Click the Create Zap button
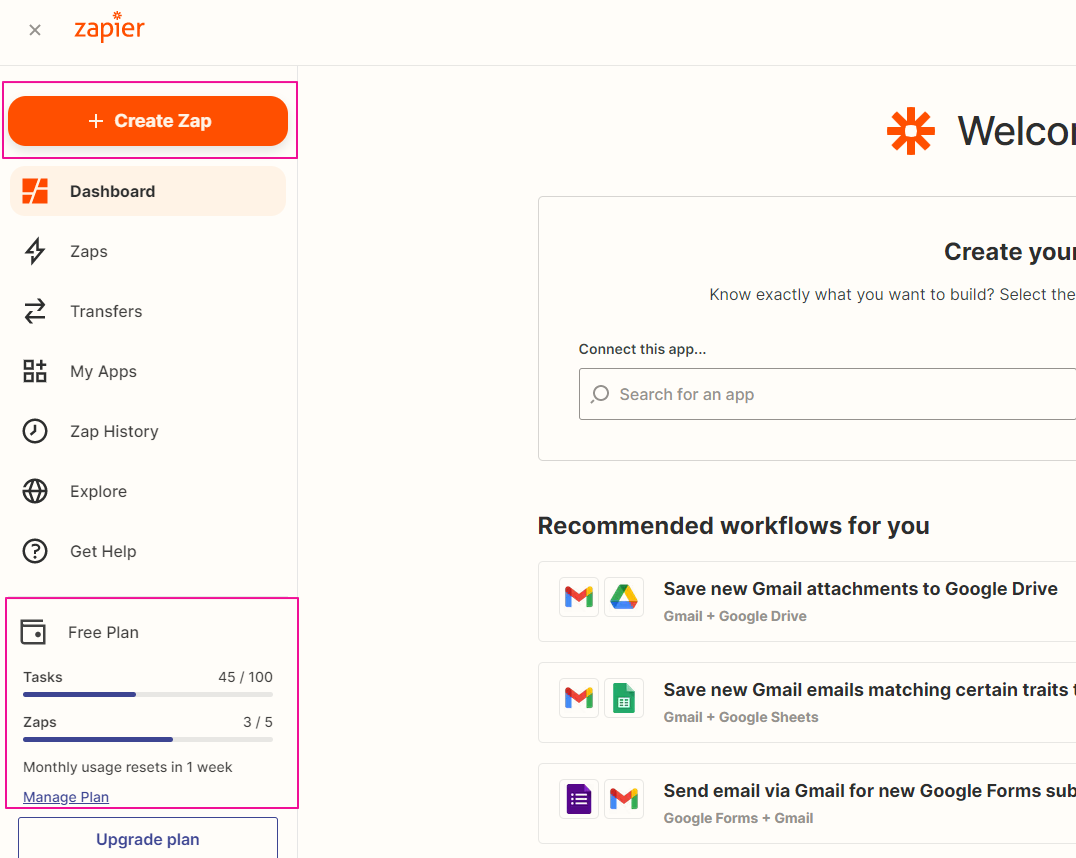Image resolution: width=1076 pixels, height=858 pixels. pos(148,121)
